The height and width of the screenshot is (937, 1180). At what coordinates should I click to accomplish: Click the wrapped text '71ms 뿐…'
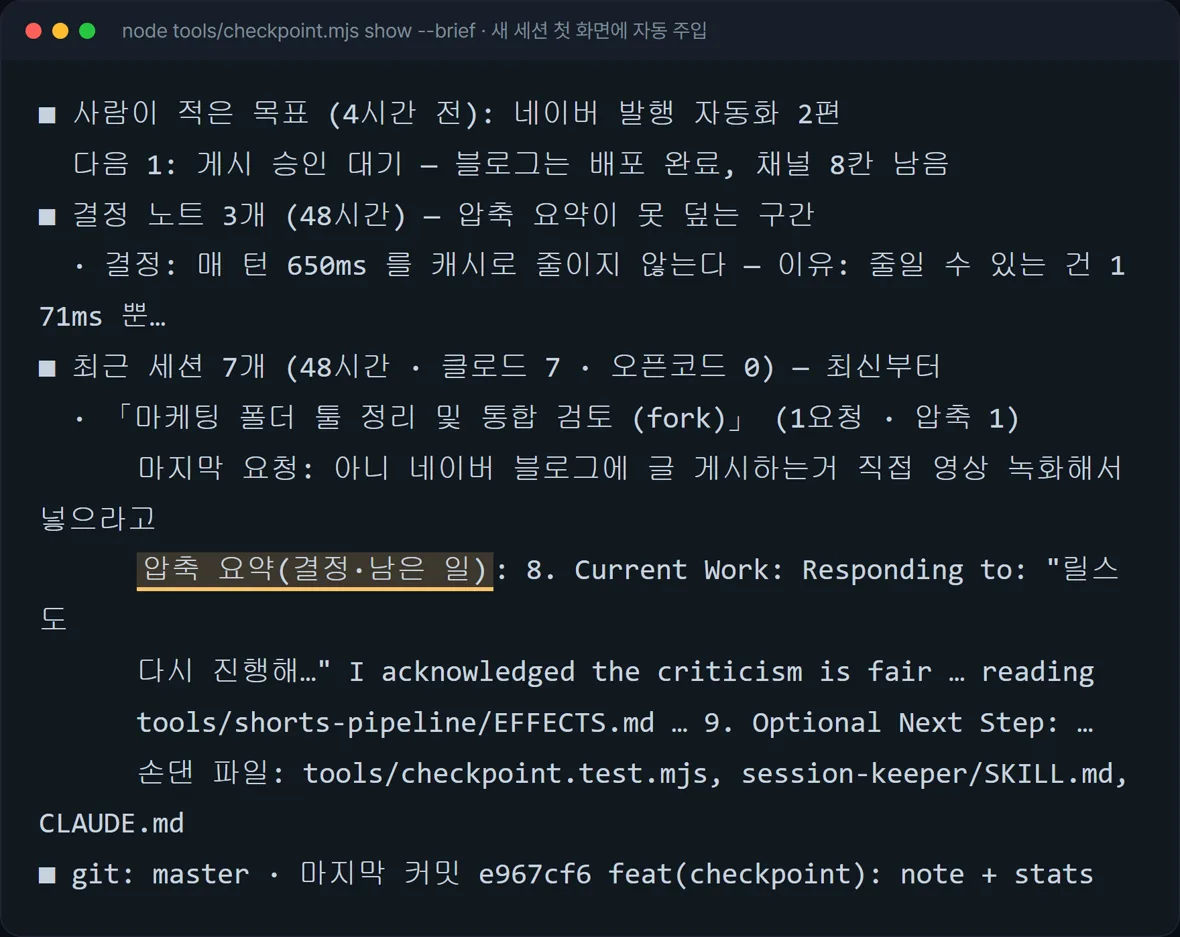click(102, 316)
